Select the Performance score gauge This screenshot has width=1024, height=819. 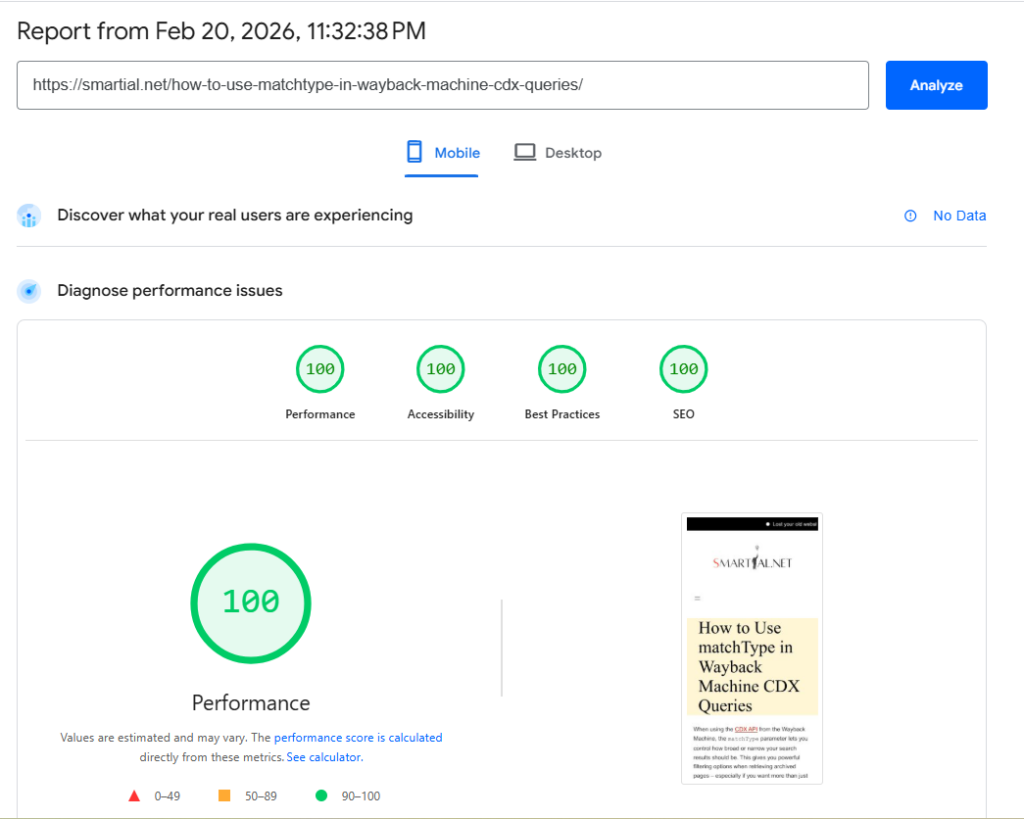pyautogui.click(x=320, y=369)
